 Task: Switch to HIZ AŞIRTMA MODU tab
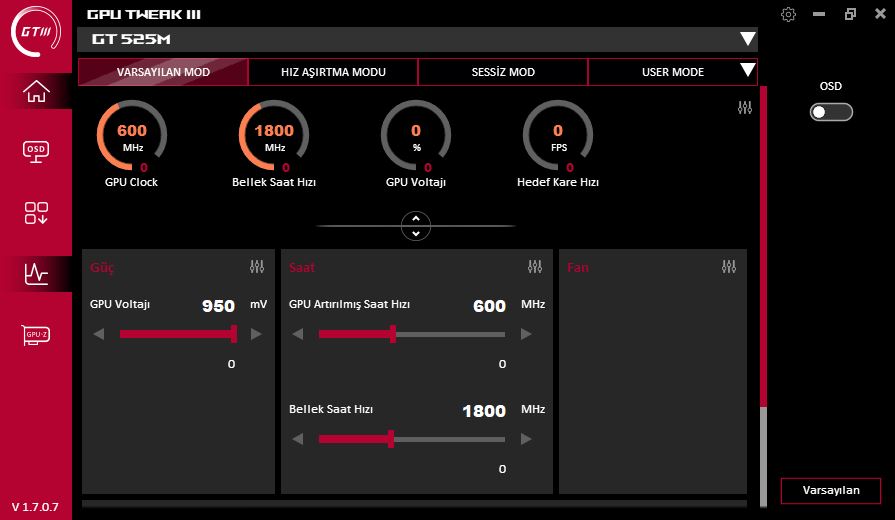pos(333,72)
